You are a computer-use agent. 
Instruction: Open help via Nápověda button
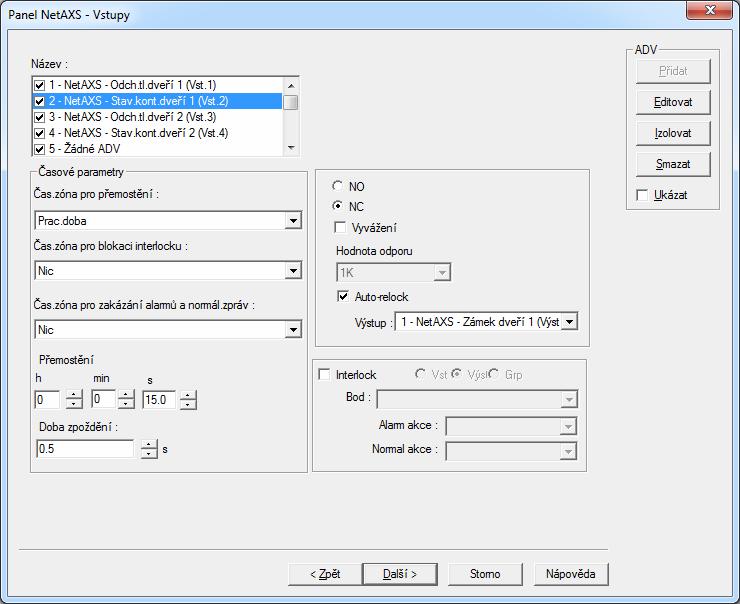(x=571, y=574)
